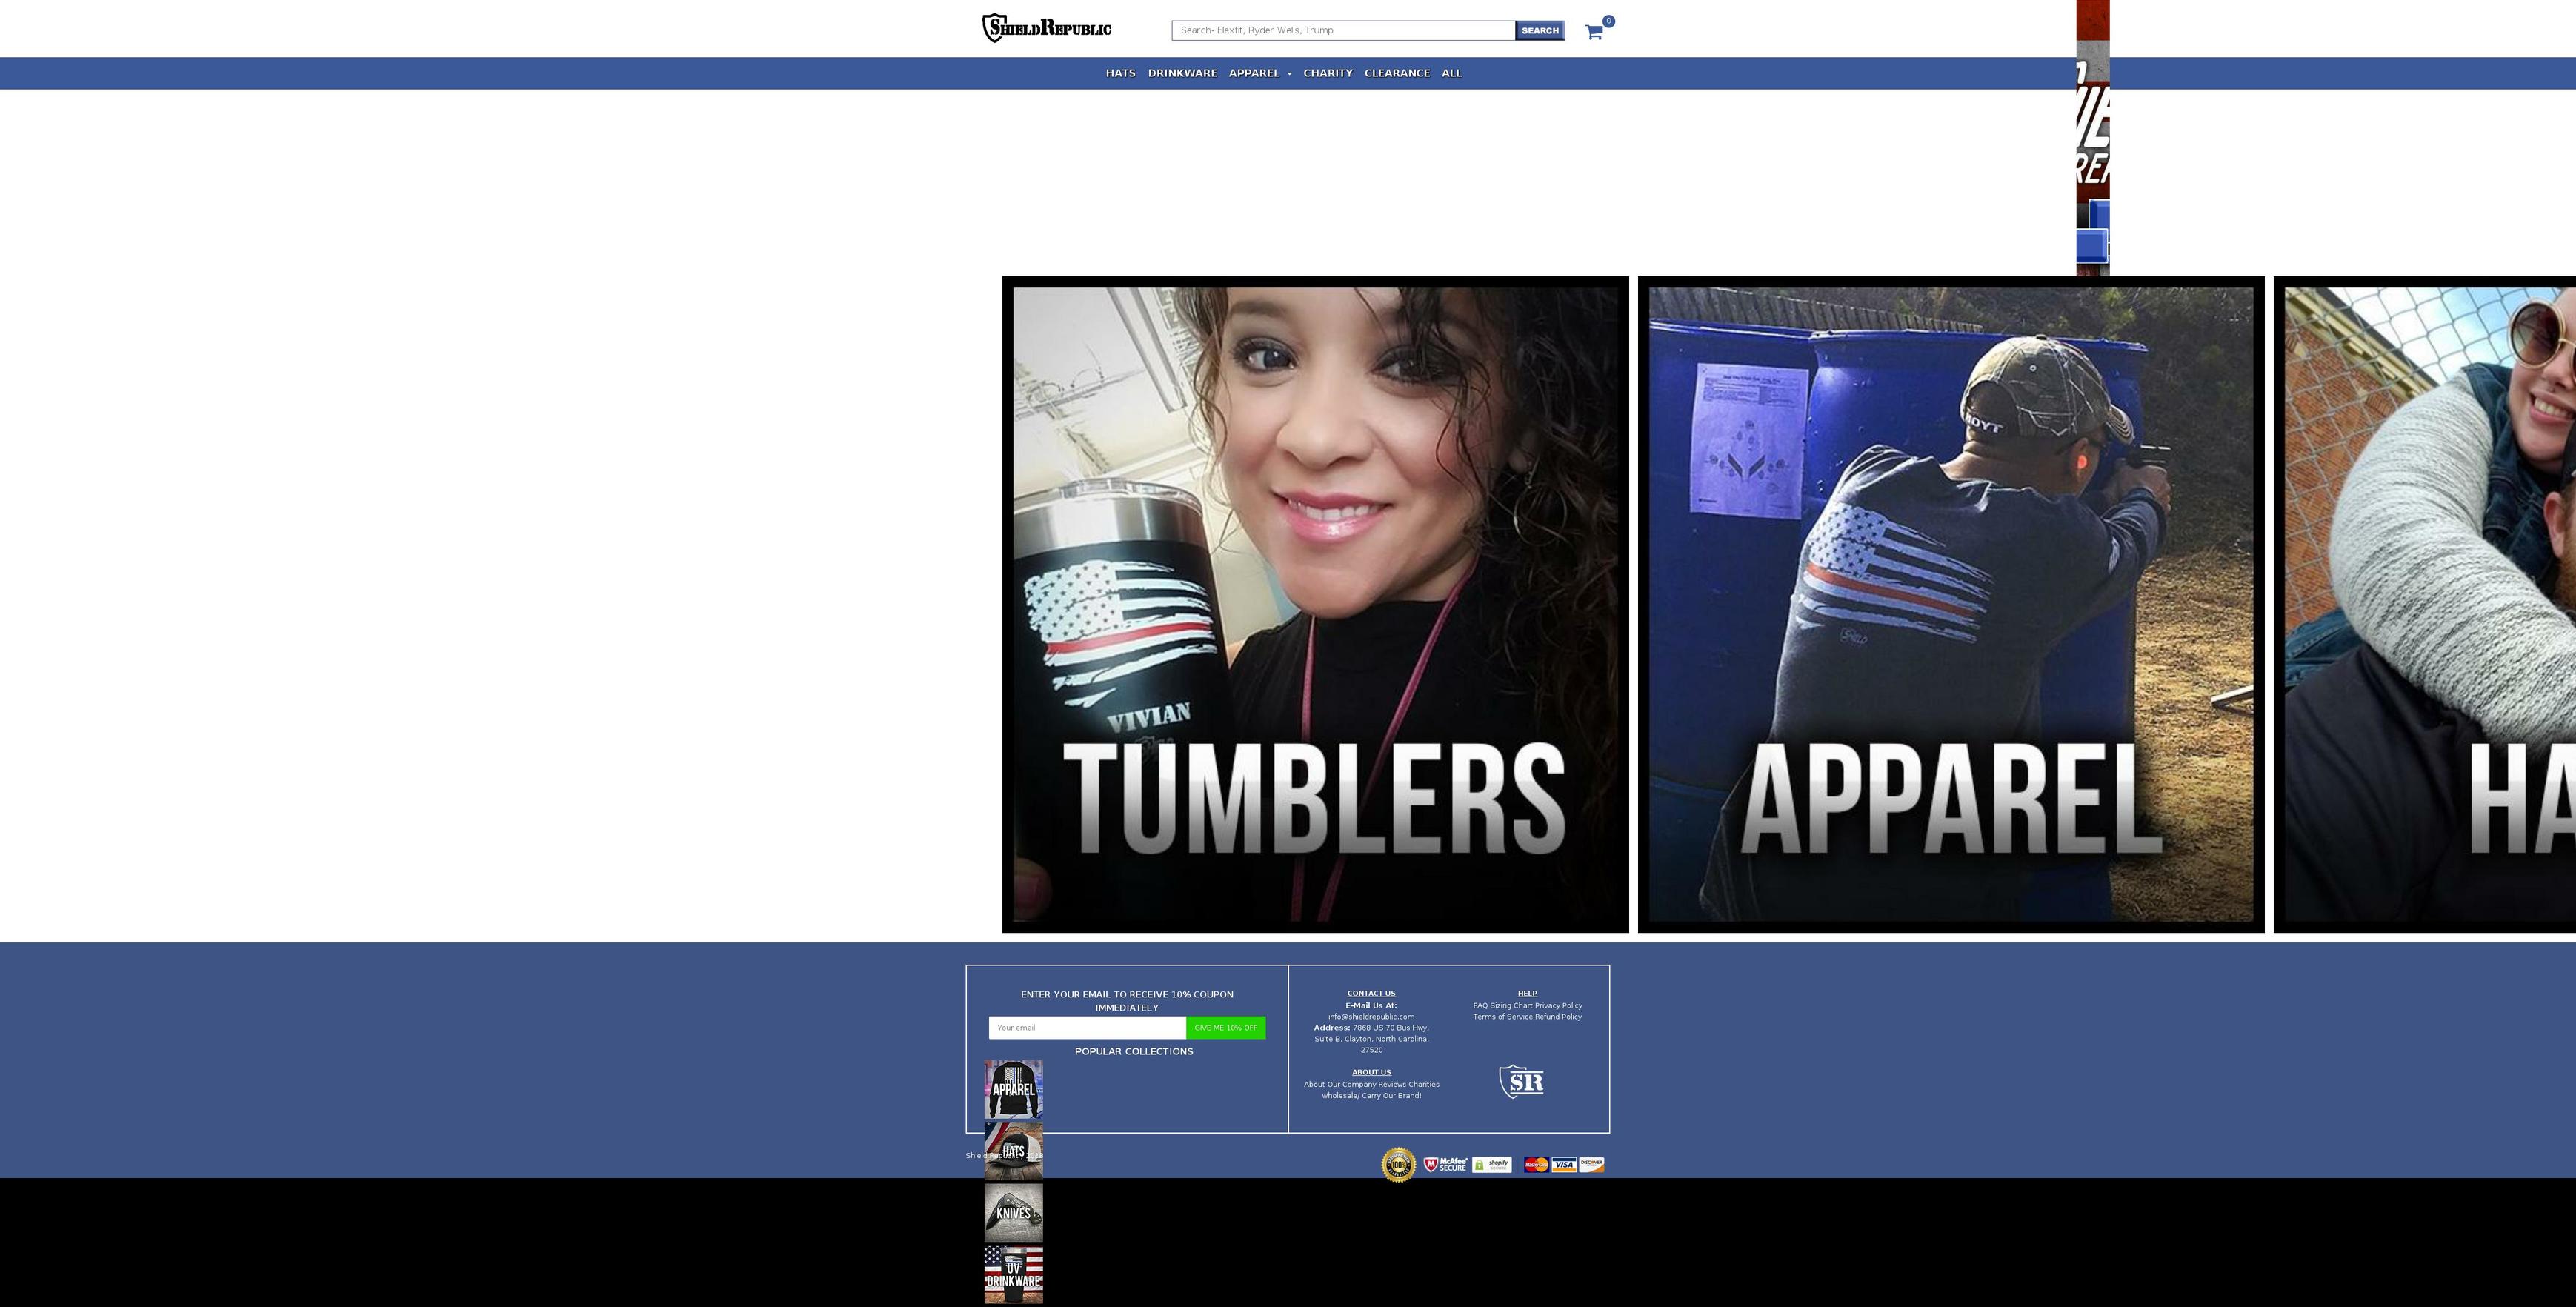This screenshot has height=1307, width=2576.
Task: Click the coupon offer heading text
Action: (x=1127, y=1001)
